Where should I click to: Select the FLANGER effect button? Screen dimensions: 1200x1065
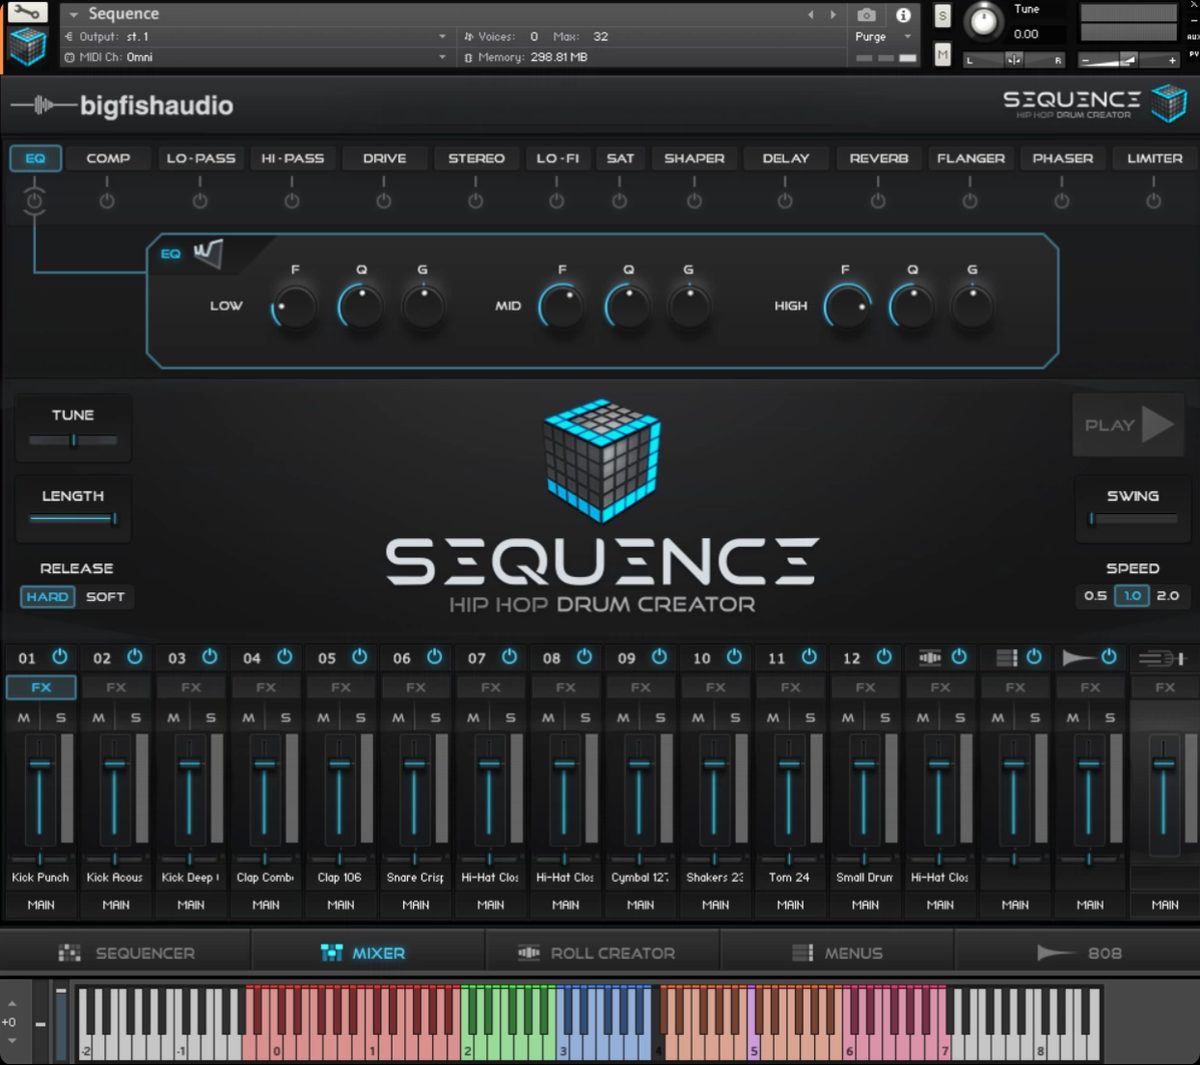click(x=971, y=158)
